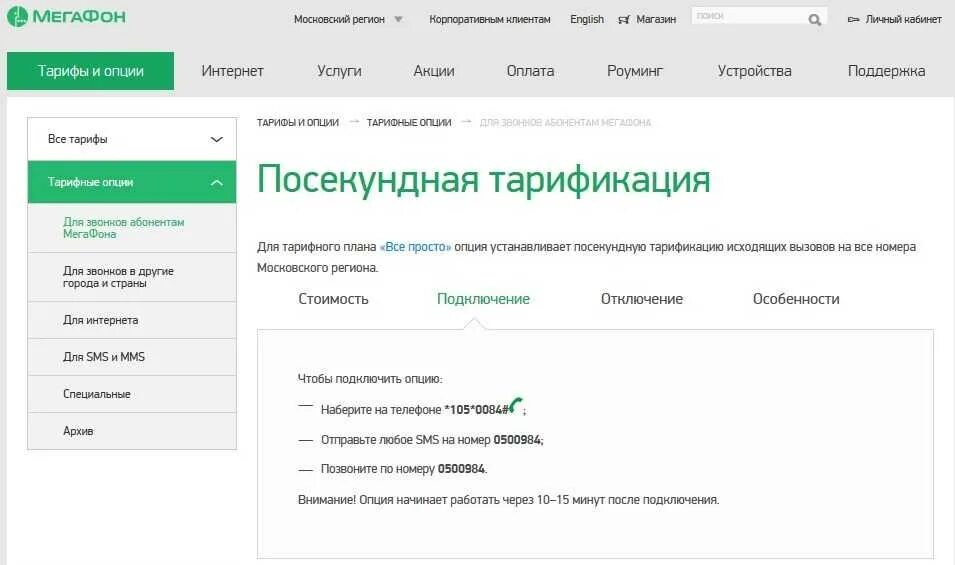
Task: Open the Акции menu item
Action: [434, 71]
